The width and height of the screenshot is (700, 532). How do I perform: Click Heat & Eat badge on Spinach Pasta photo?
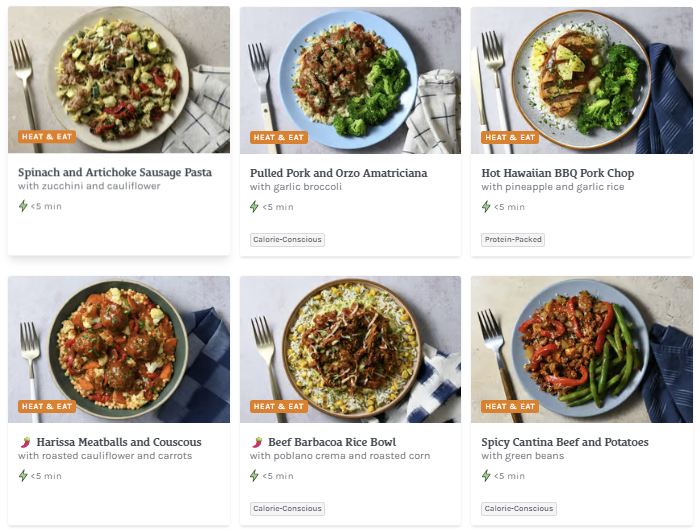tap(47, 137)
